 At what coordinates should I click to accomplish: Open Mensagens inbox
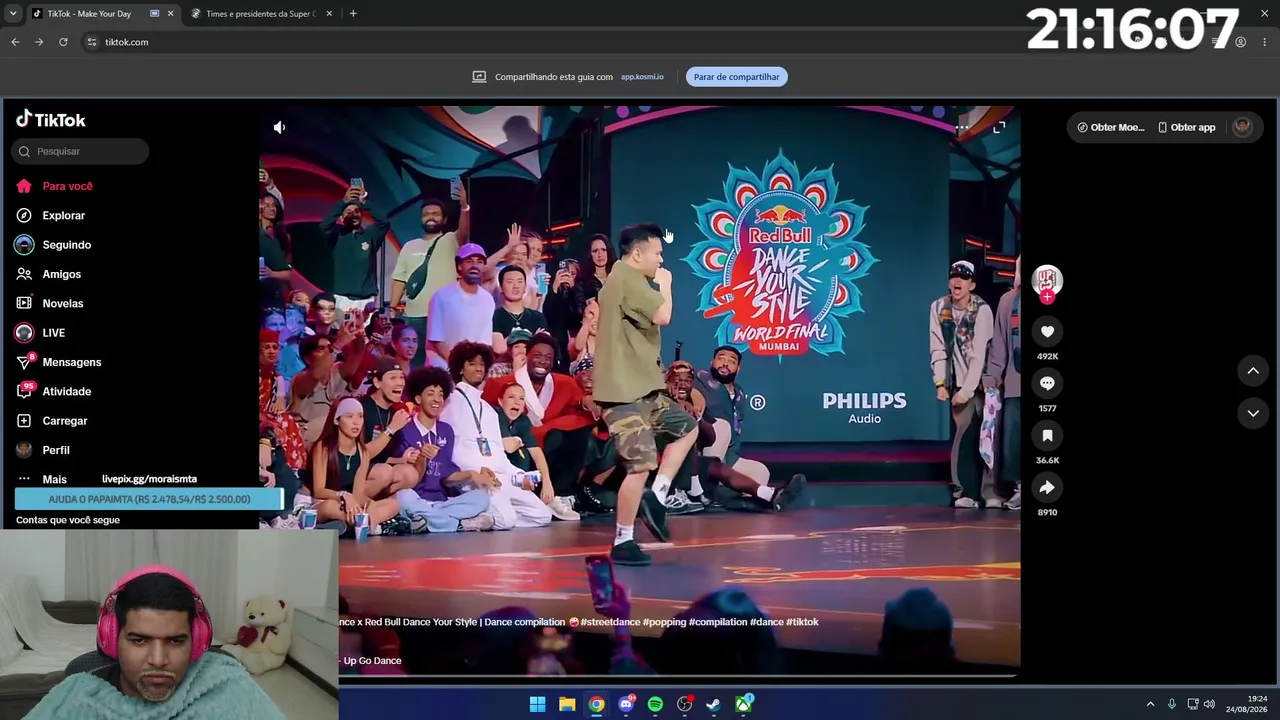click(x=59, y=362)
